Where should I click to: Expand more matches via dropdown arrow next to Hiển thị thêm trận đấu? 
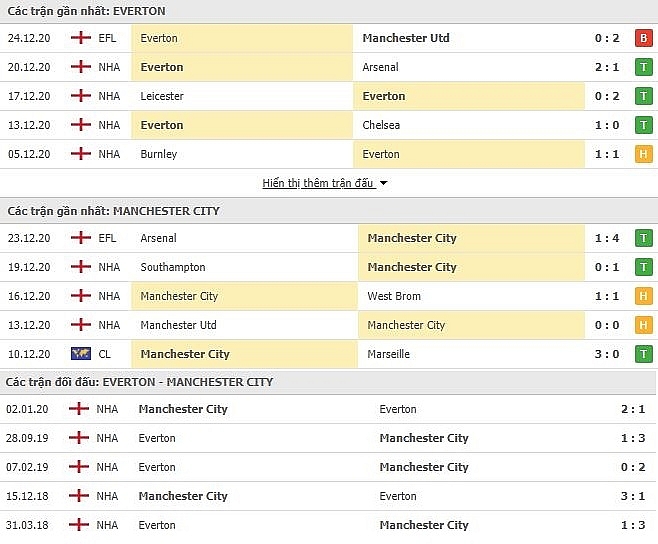[x=383, y=183]
